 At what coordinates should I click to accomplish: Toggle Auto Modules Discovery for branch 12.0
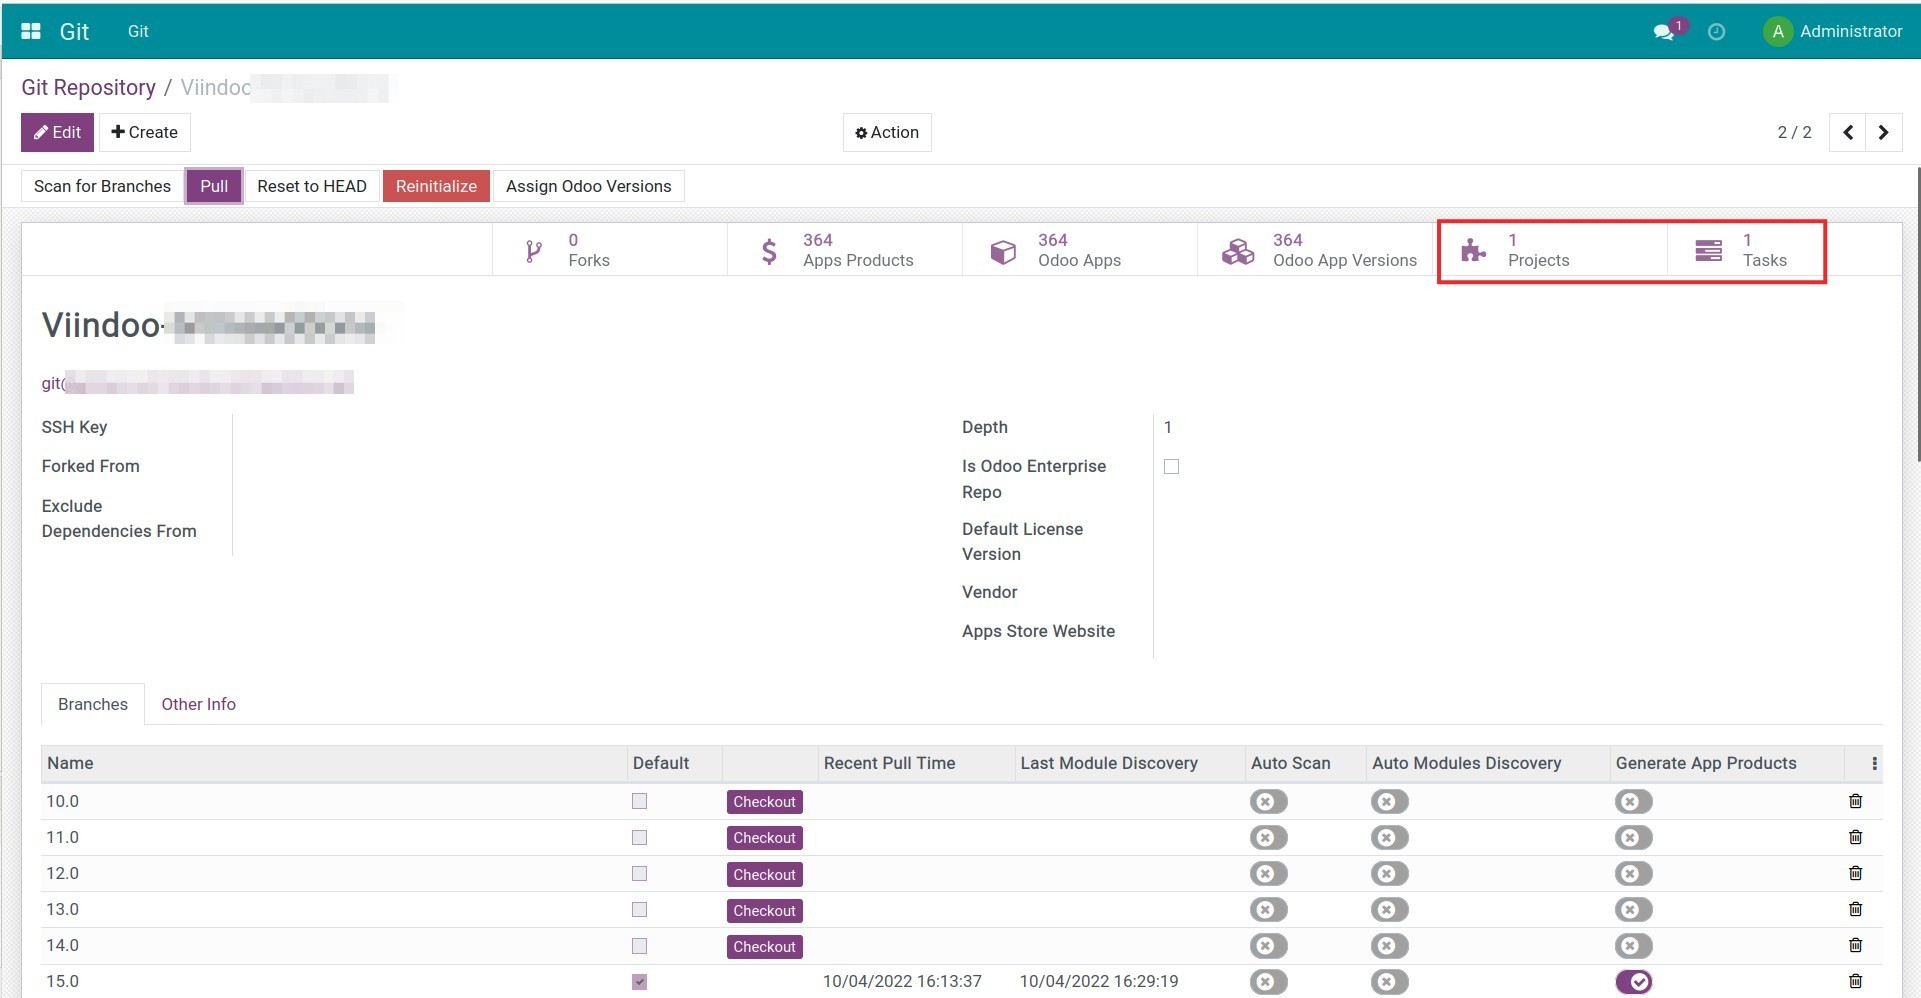pyautogui.click(x=1389, y=874)
